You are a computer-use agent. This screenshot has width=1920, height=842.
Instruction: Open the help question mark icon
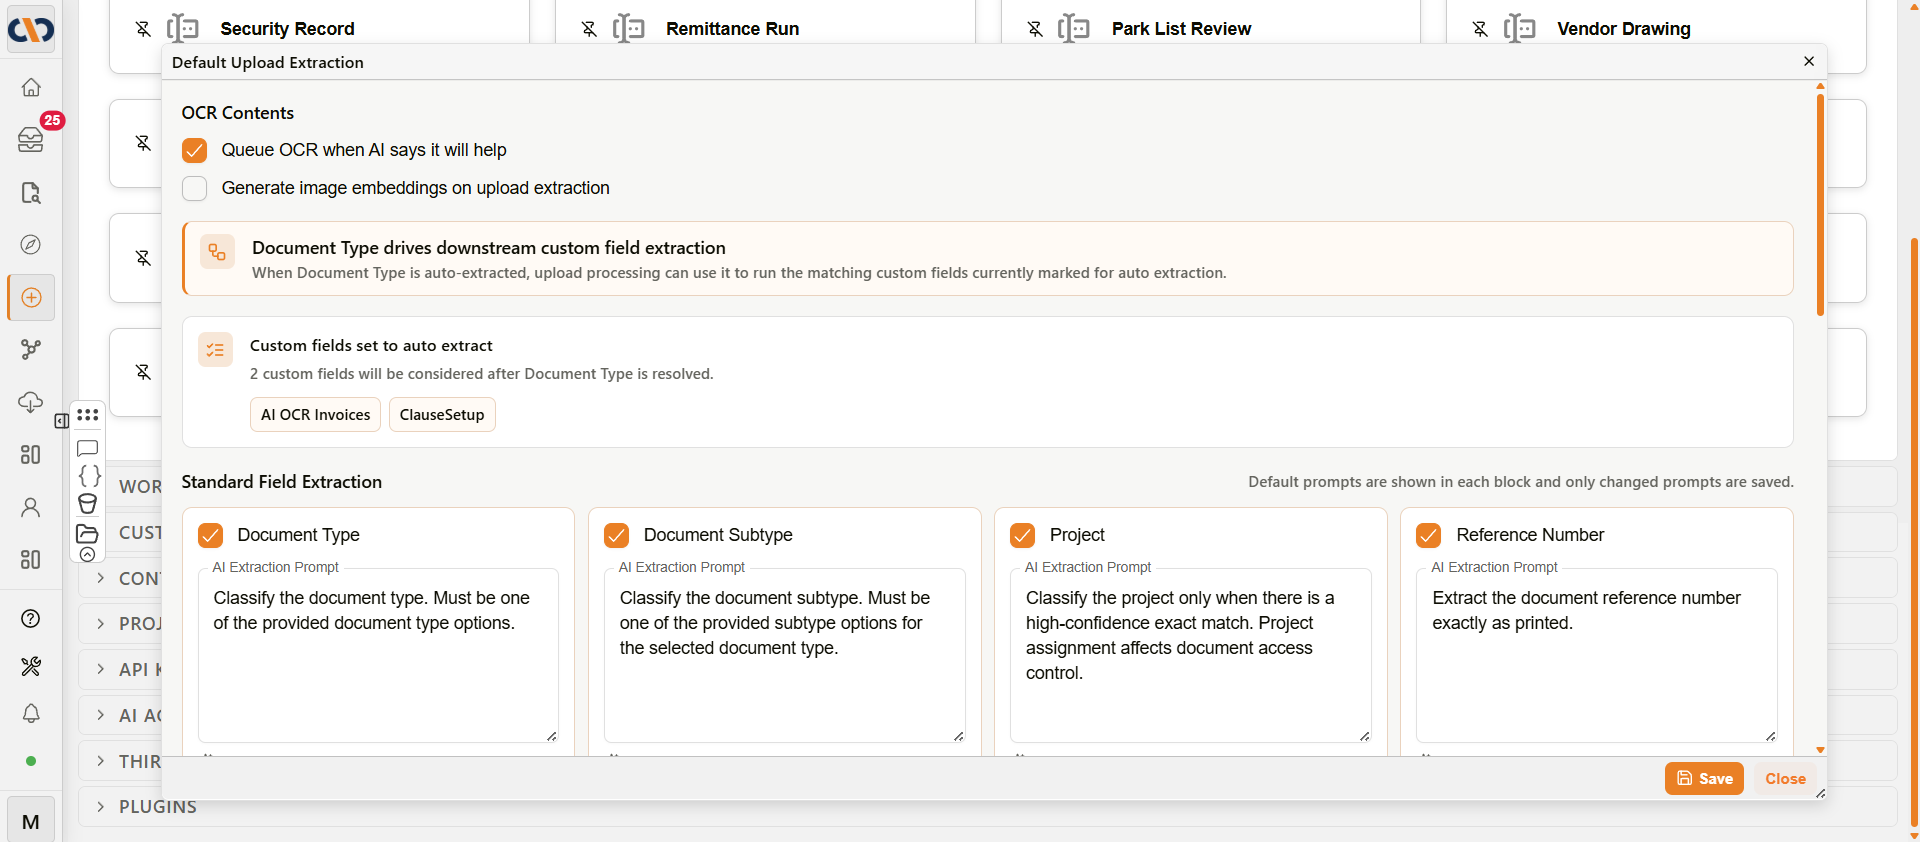click(31, 618)
